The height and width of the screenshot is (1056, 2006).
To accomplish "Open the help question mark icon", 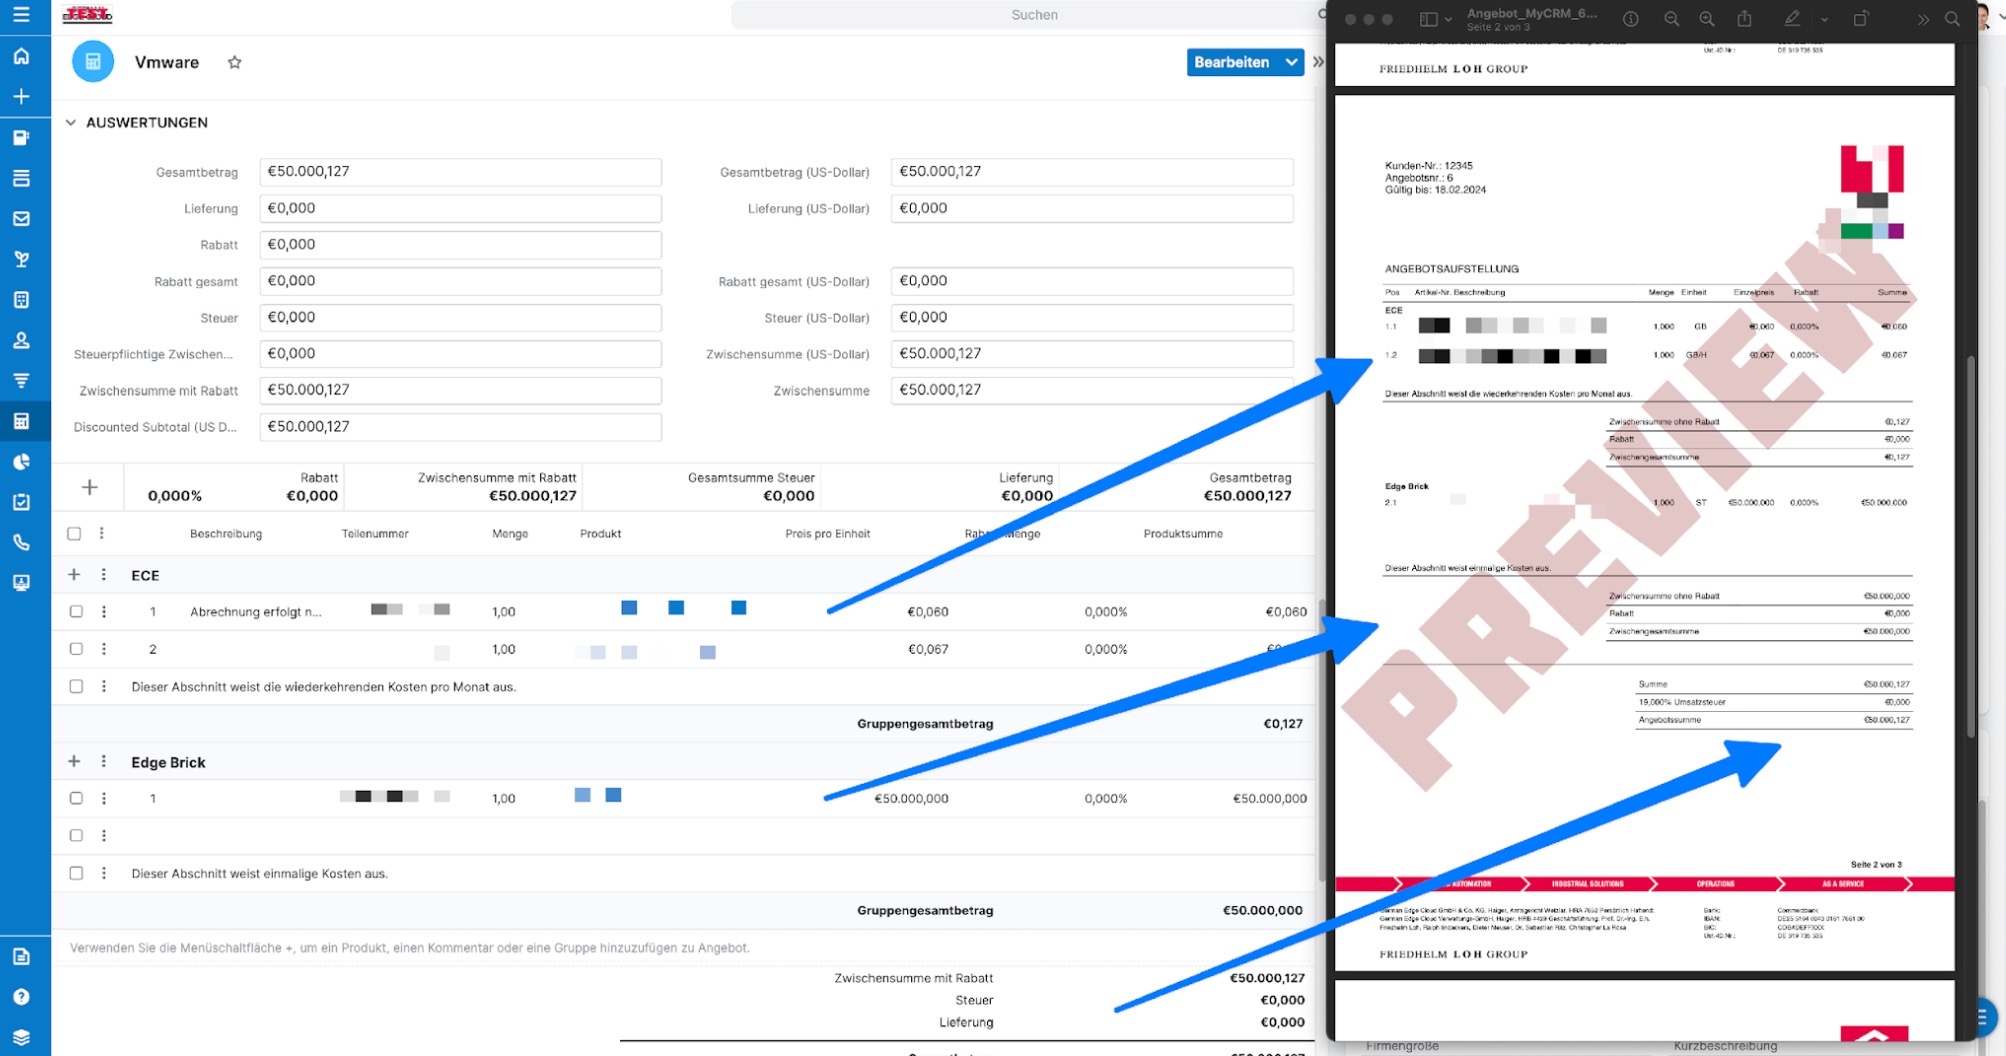I will coord(21,996).
